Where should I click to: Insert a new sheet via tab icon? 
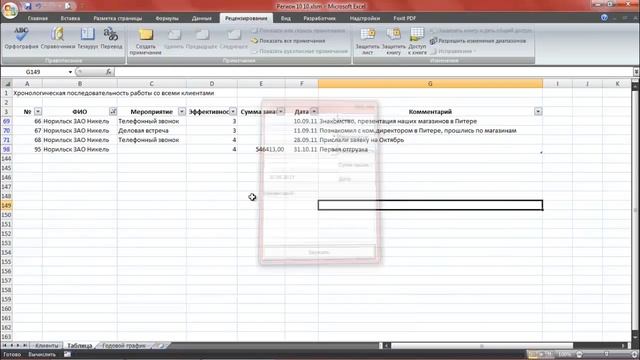coord(162,346)
